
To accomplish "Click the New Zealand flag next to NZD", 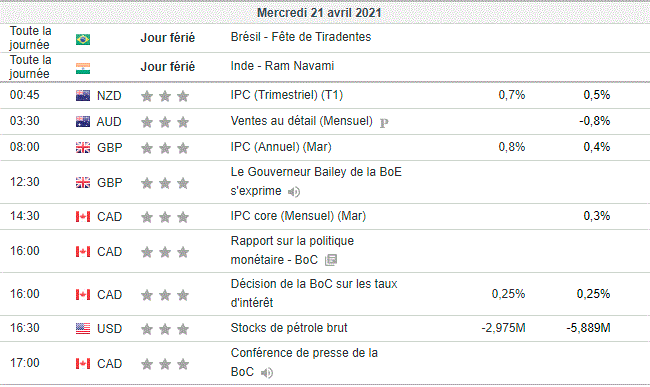I will (x=83, y=96).
